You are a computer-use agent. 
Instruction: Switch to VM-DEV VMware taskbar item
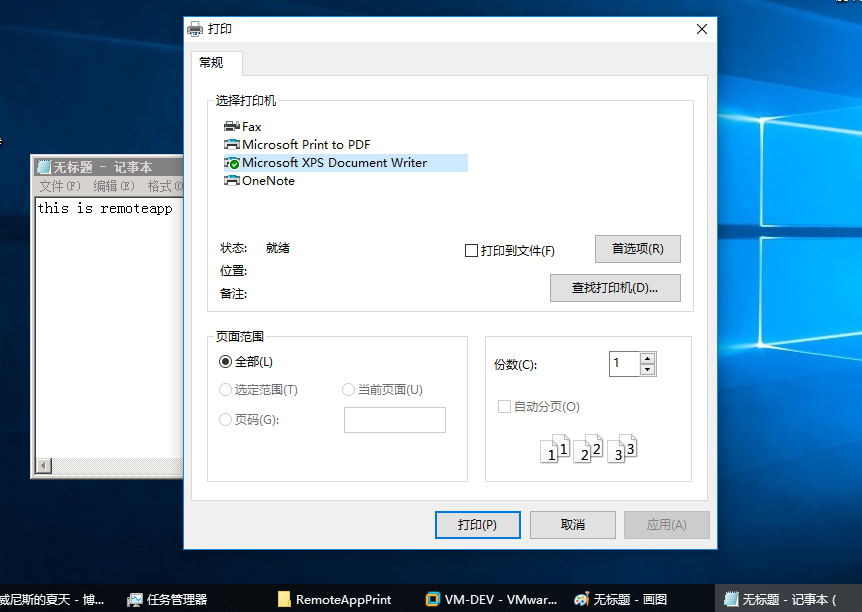491,599
